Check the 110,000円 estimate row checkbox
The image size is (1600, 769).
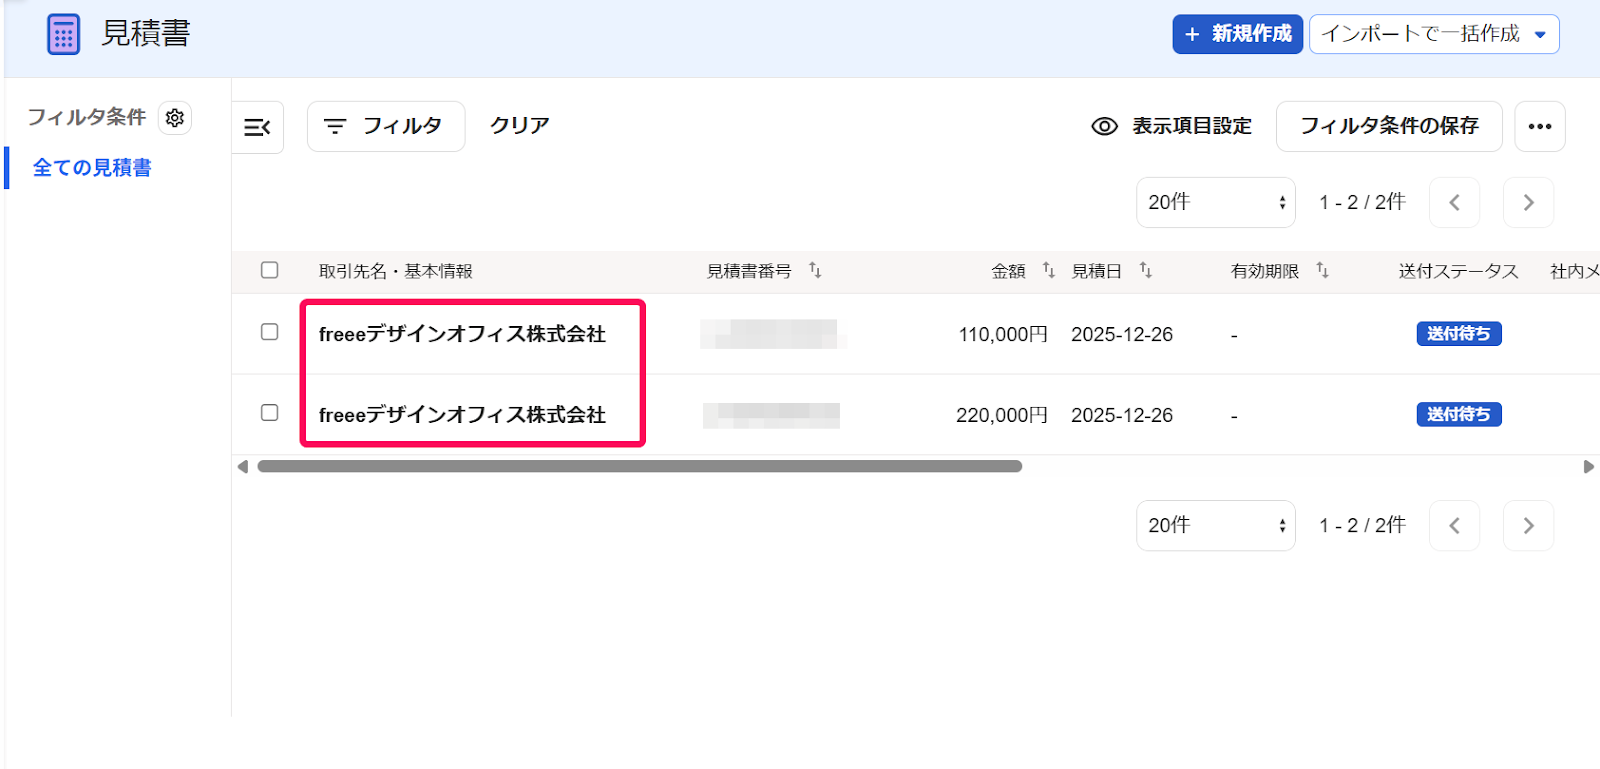269,332
